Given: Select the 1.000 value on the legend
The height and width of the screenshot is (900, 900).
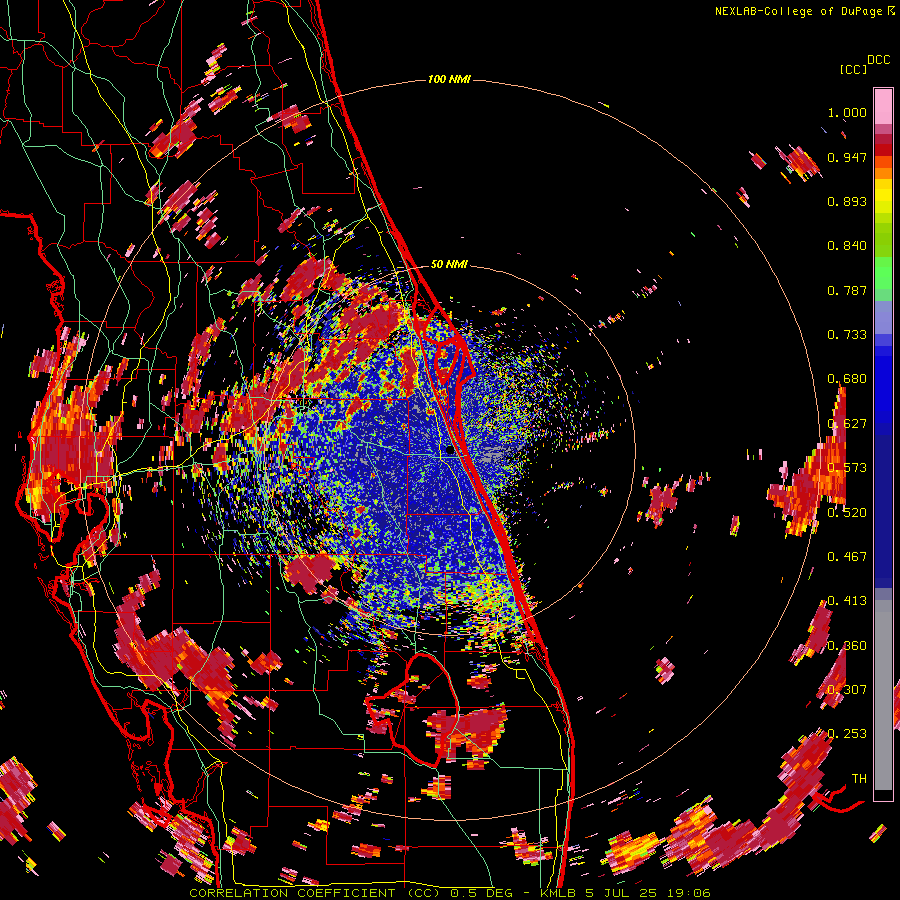Looking at the screenshot, I should click(847, 112).
